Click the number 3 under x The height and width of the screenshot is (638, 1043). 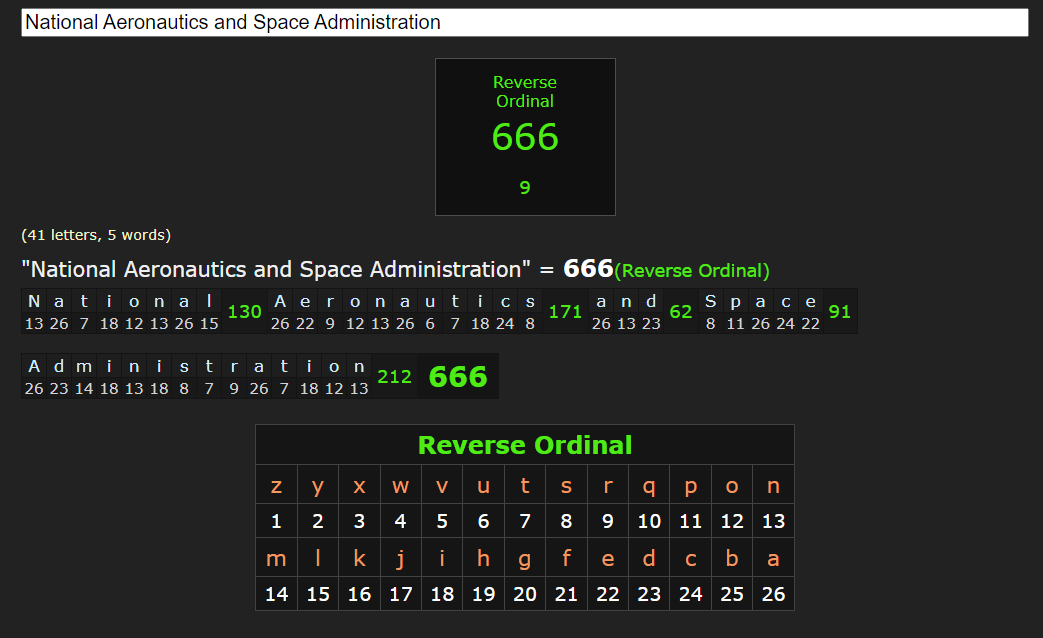[359, 521]
